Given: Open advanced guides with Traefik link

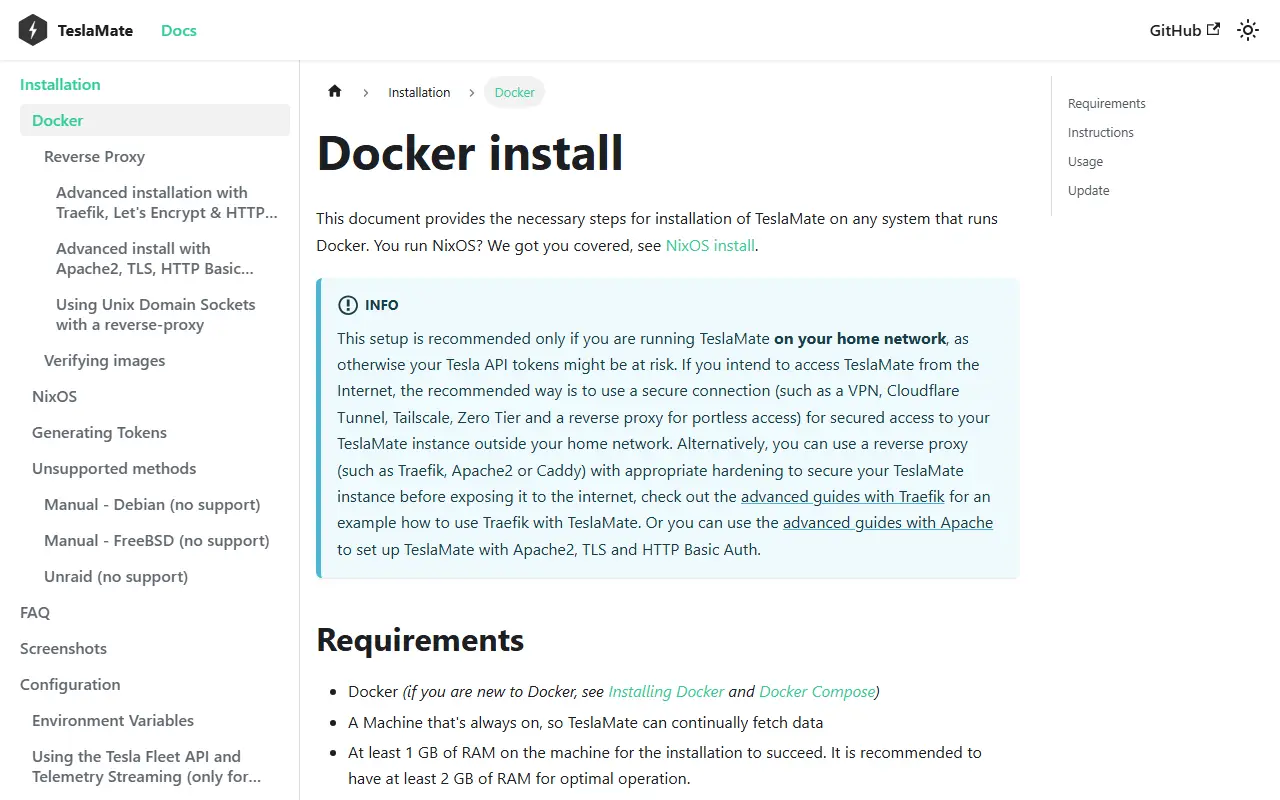Looking at the screenshot, I should [843, 496].
